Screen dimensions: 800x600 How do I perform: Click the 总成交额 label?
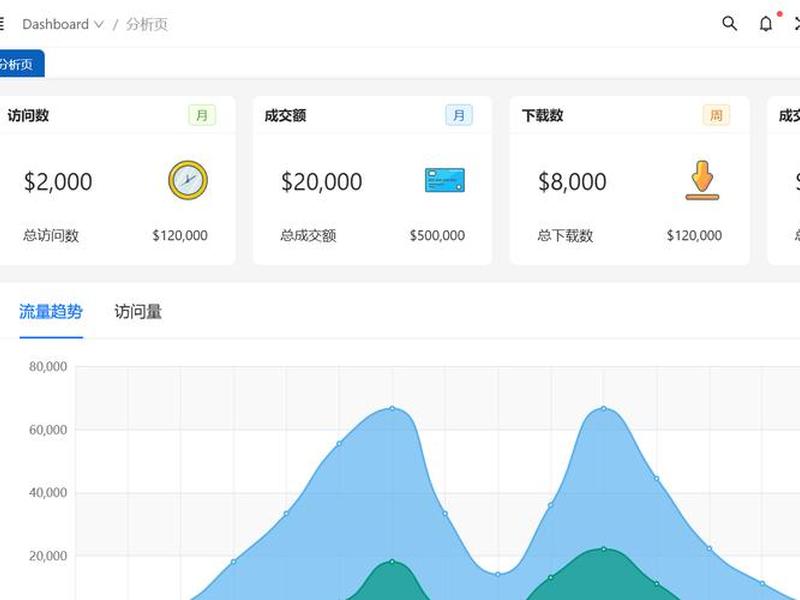[308, 235]
